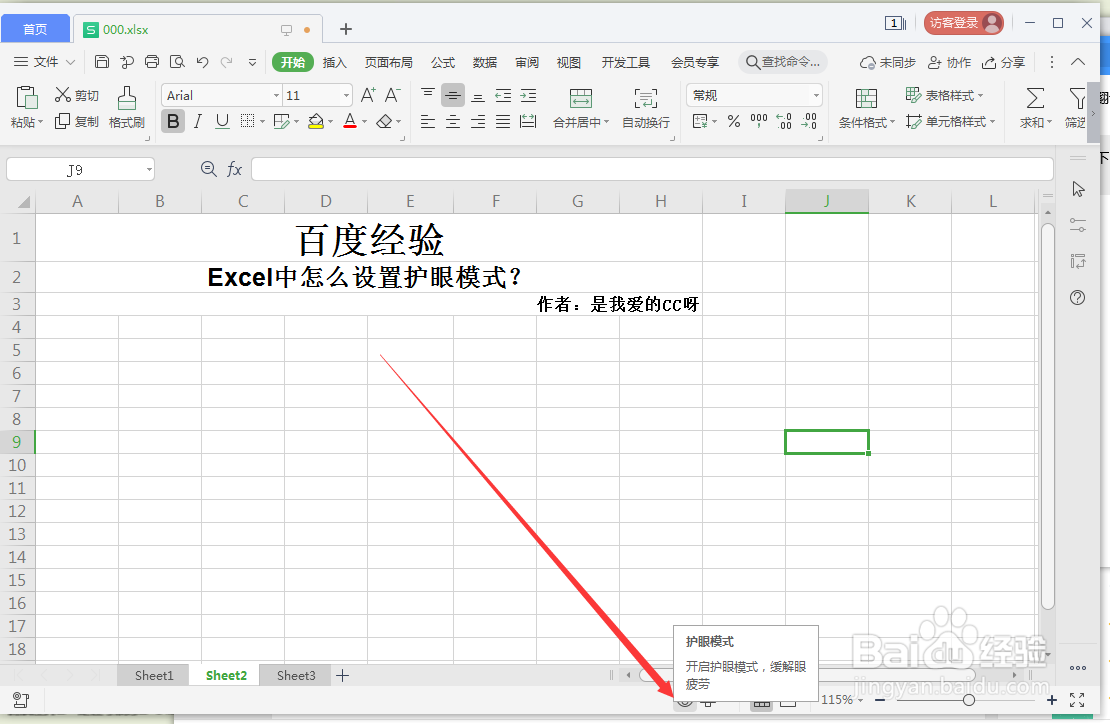
Task: Open Print Preview from quick toolbar
Action: click(177, 62)
